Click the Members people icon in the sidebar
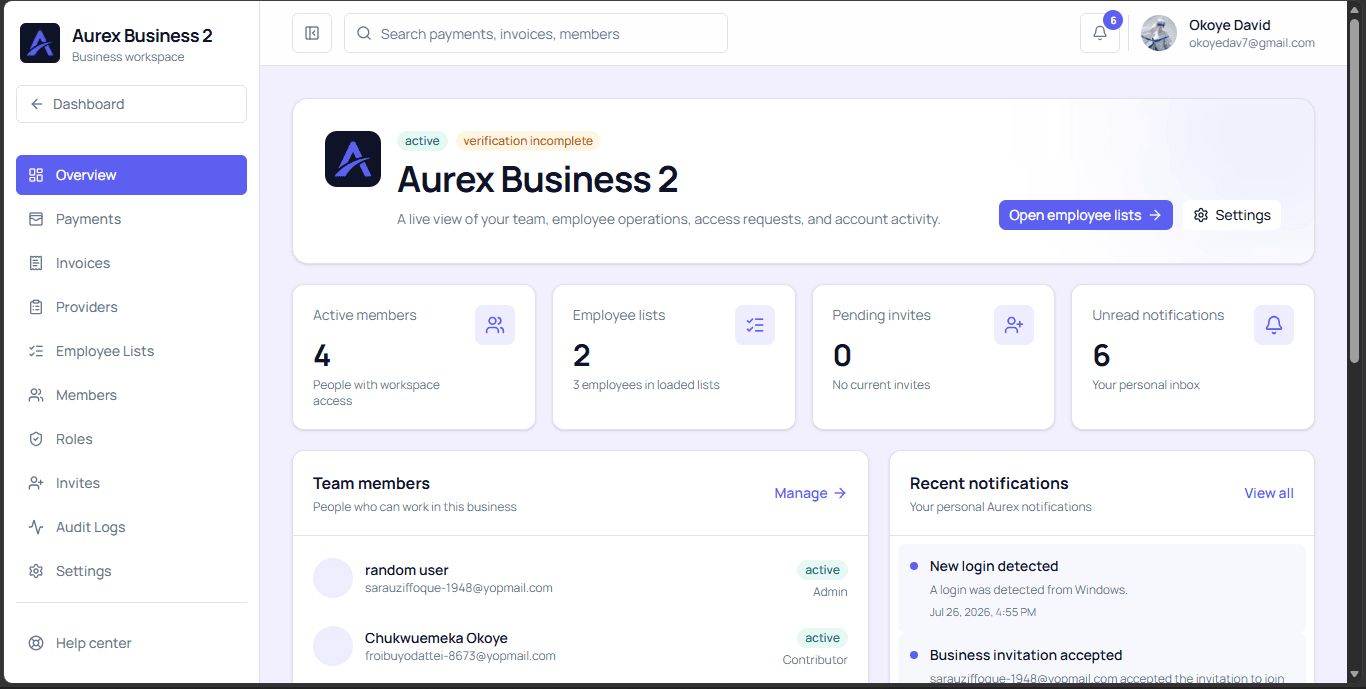 point(36,395)
